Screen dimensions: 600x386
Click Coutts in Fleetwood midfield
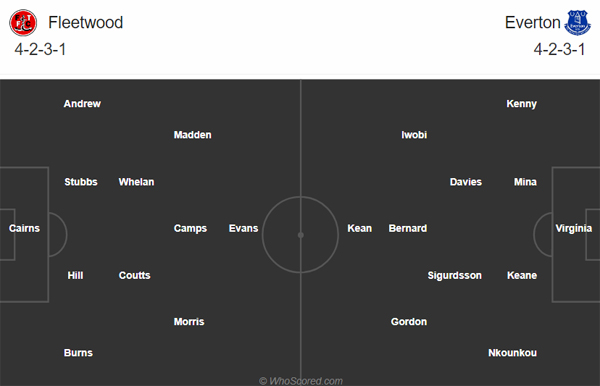click(x=134, y=275)
